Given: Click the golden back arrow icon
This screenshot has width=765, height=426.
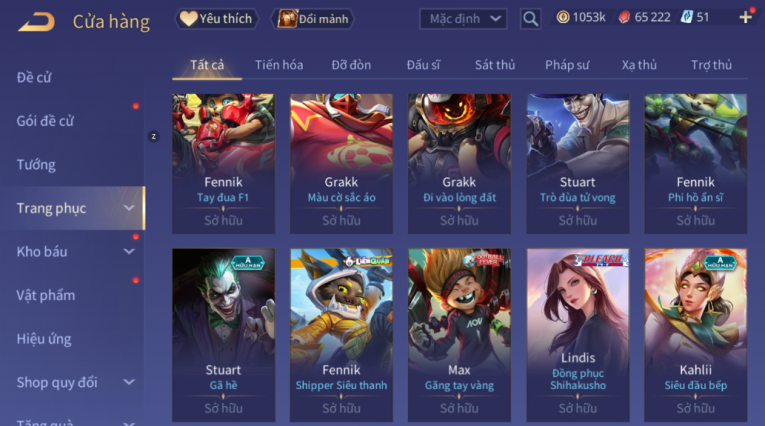Looking at the screenshot, I should [x=37, y=21].
